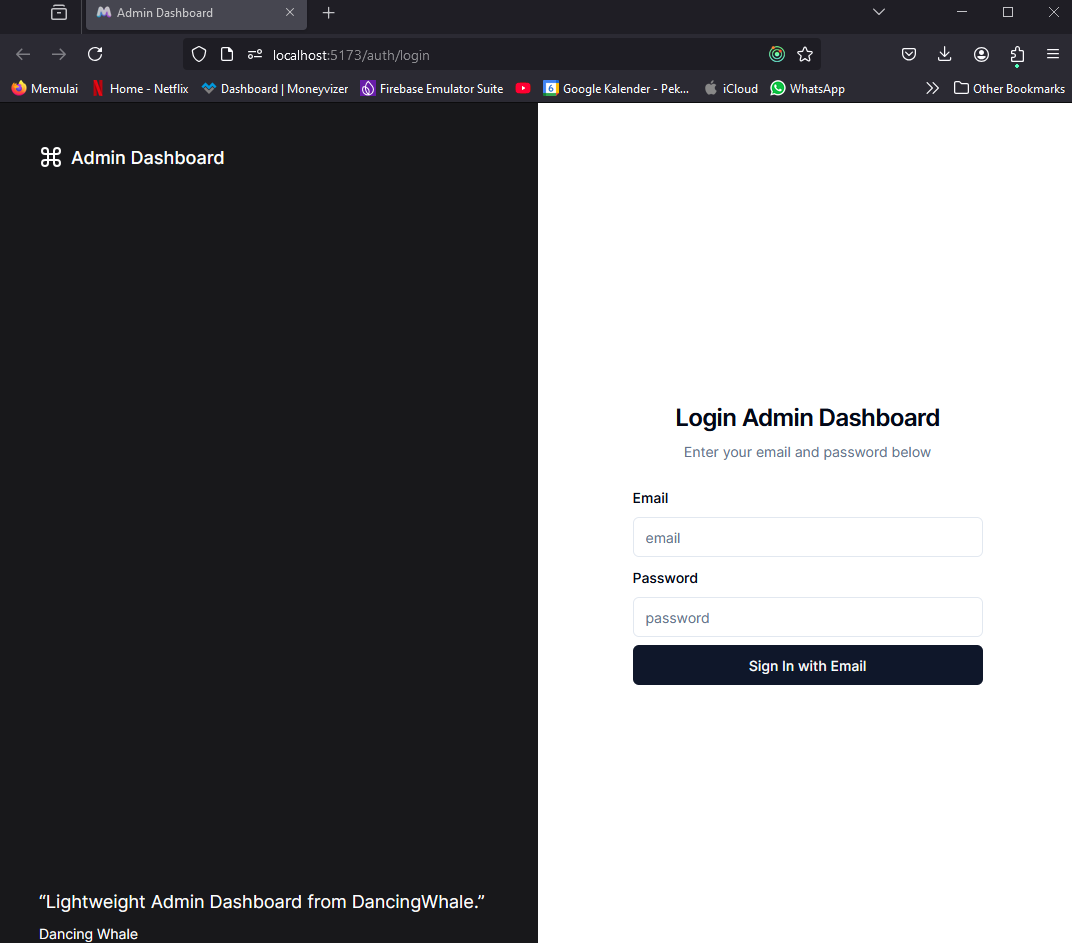Open the Other Bookmarks folder
The width and height of the screenshot is (1072, 943).
[x=1009, y=88]
